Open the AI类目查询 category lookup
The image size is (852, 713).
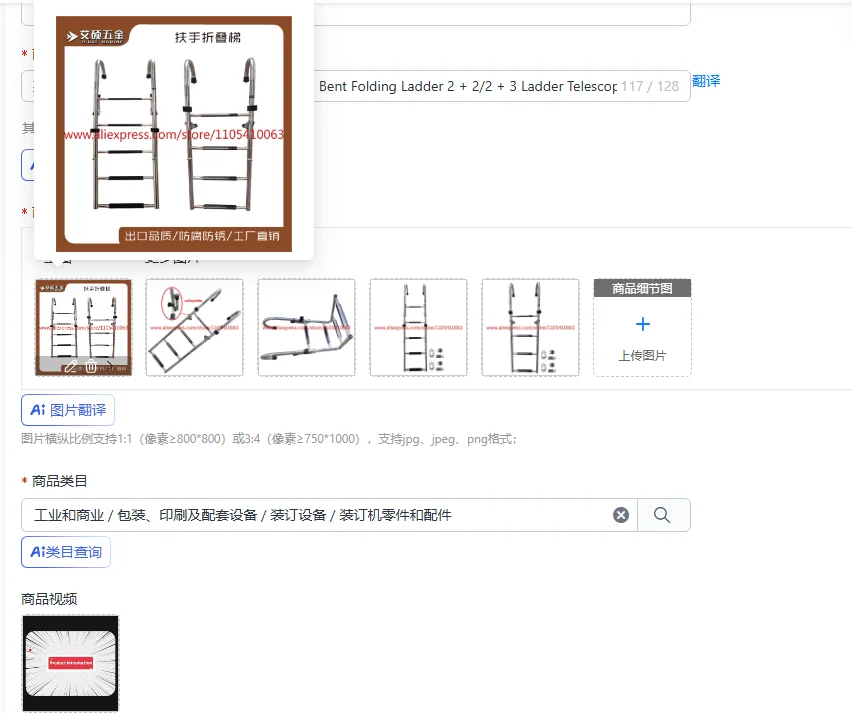pos(66,552)
